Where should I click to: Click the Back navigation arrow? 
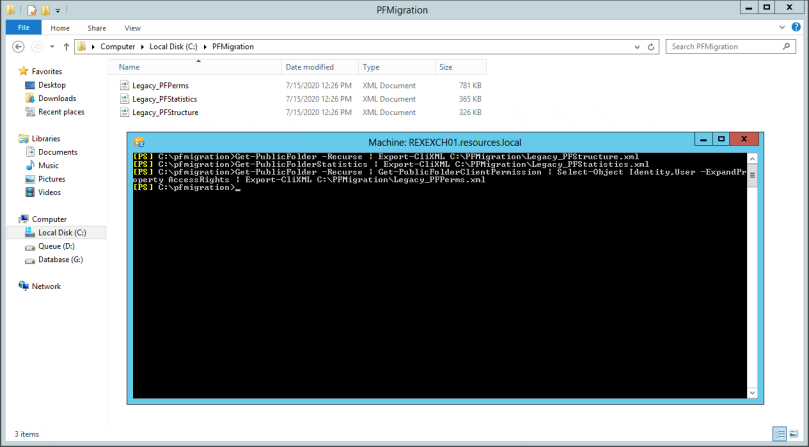(x=19, y=47)
